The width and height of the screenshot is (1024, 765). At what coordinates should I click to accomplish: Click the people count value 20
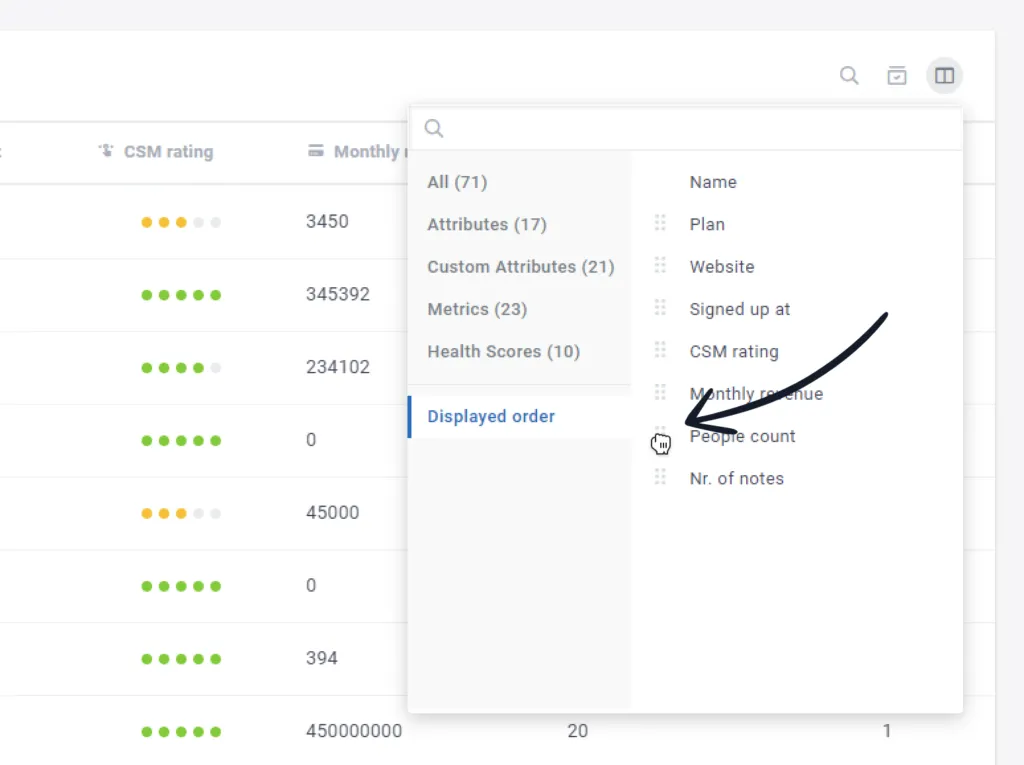[577, 730]
